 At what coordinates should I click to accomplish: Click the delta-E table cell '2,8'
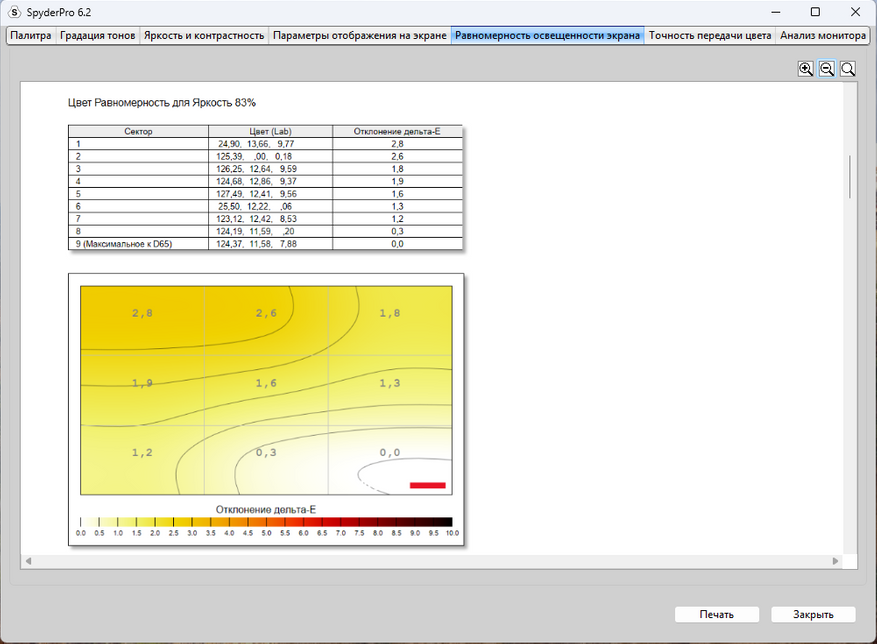click(397, 144)
